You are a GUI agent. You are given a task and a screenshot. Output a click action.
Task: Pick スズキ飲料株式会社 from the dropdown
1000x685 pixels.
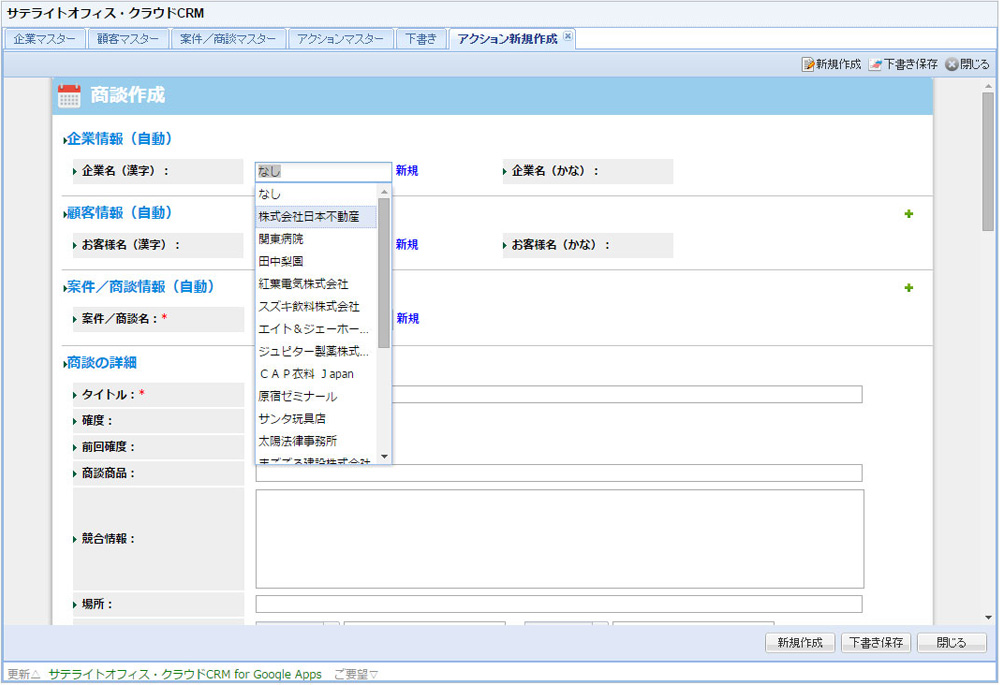(x=309, y=306)
